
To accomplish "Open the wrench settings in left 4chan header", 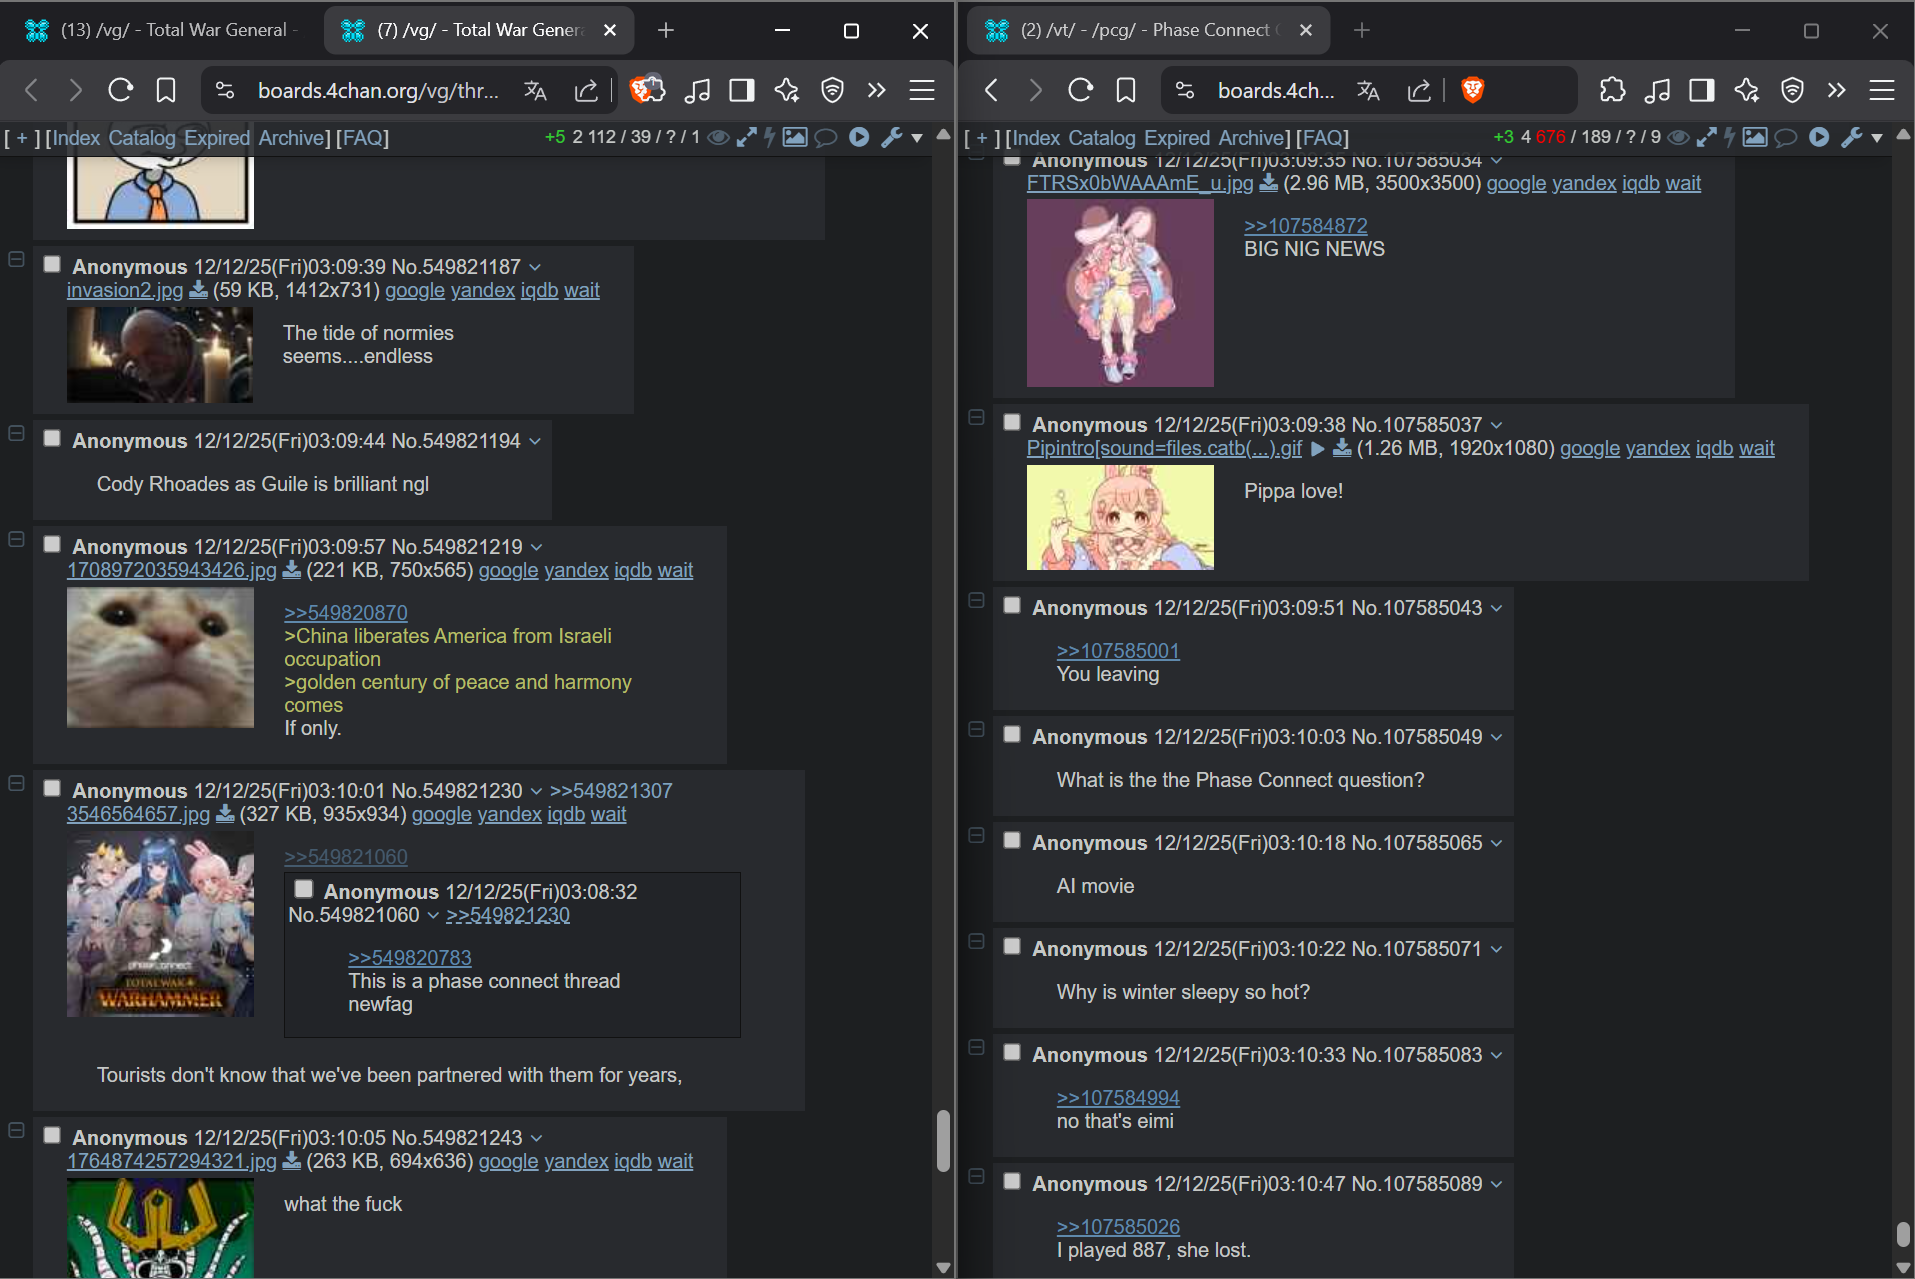I will point(890,137).
